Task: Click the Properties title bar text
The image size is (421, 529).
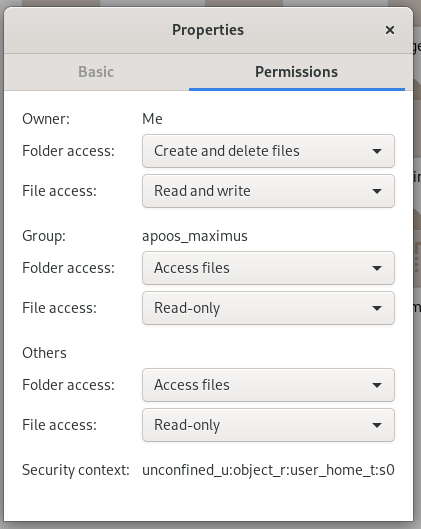Action: [x=208, y=30]
